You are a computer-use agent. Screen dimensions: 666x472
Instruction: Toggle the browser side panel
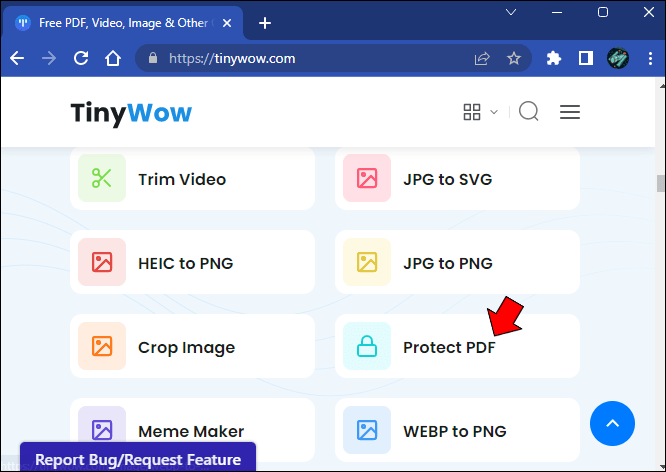(586, 58)
